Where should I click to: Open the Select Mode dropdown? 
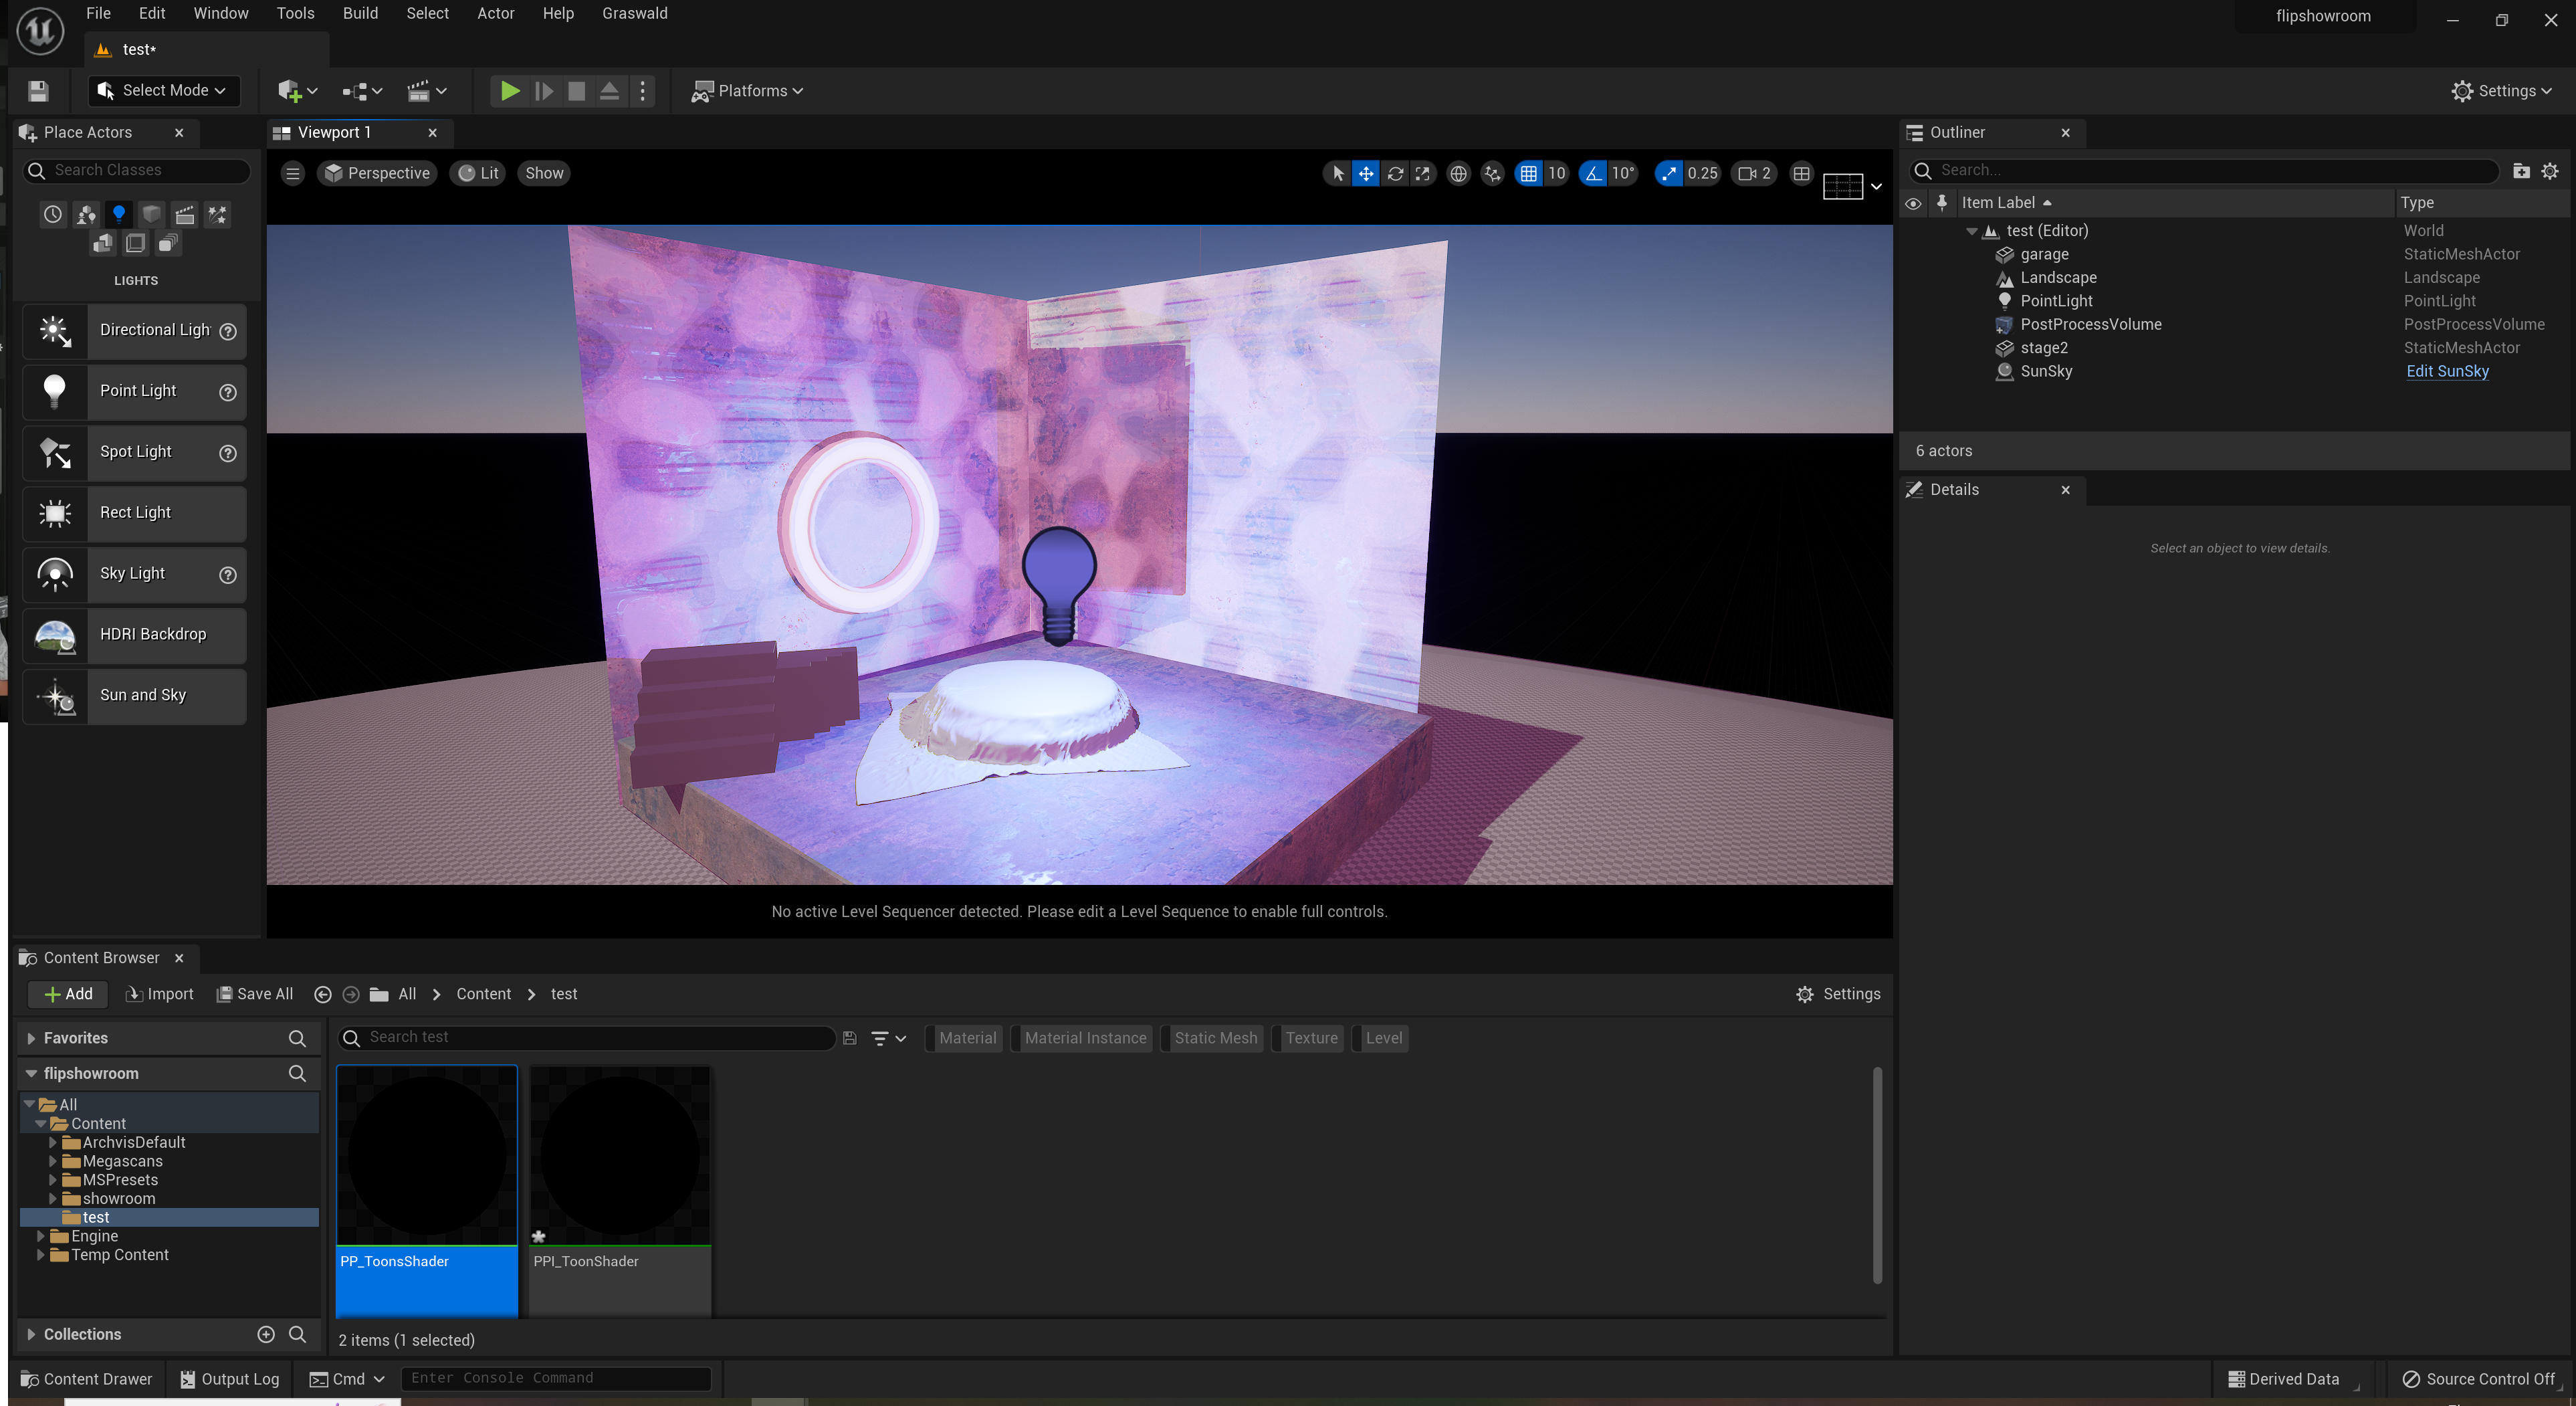pos(164,91)
